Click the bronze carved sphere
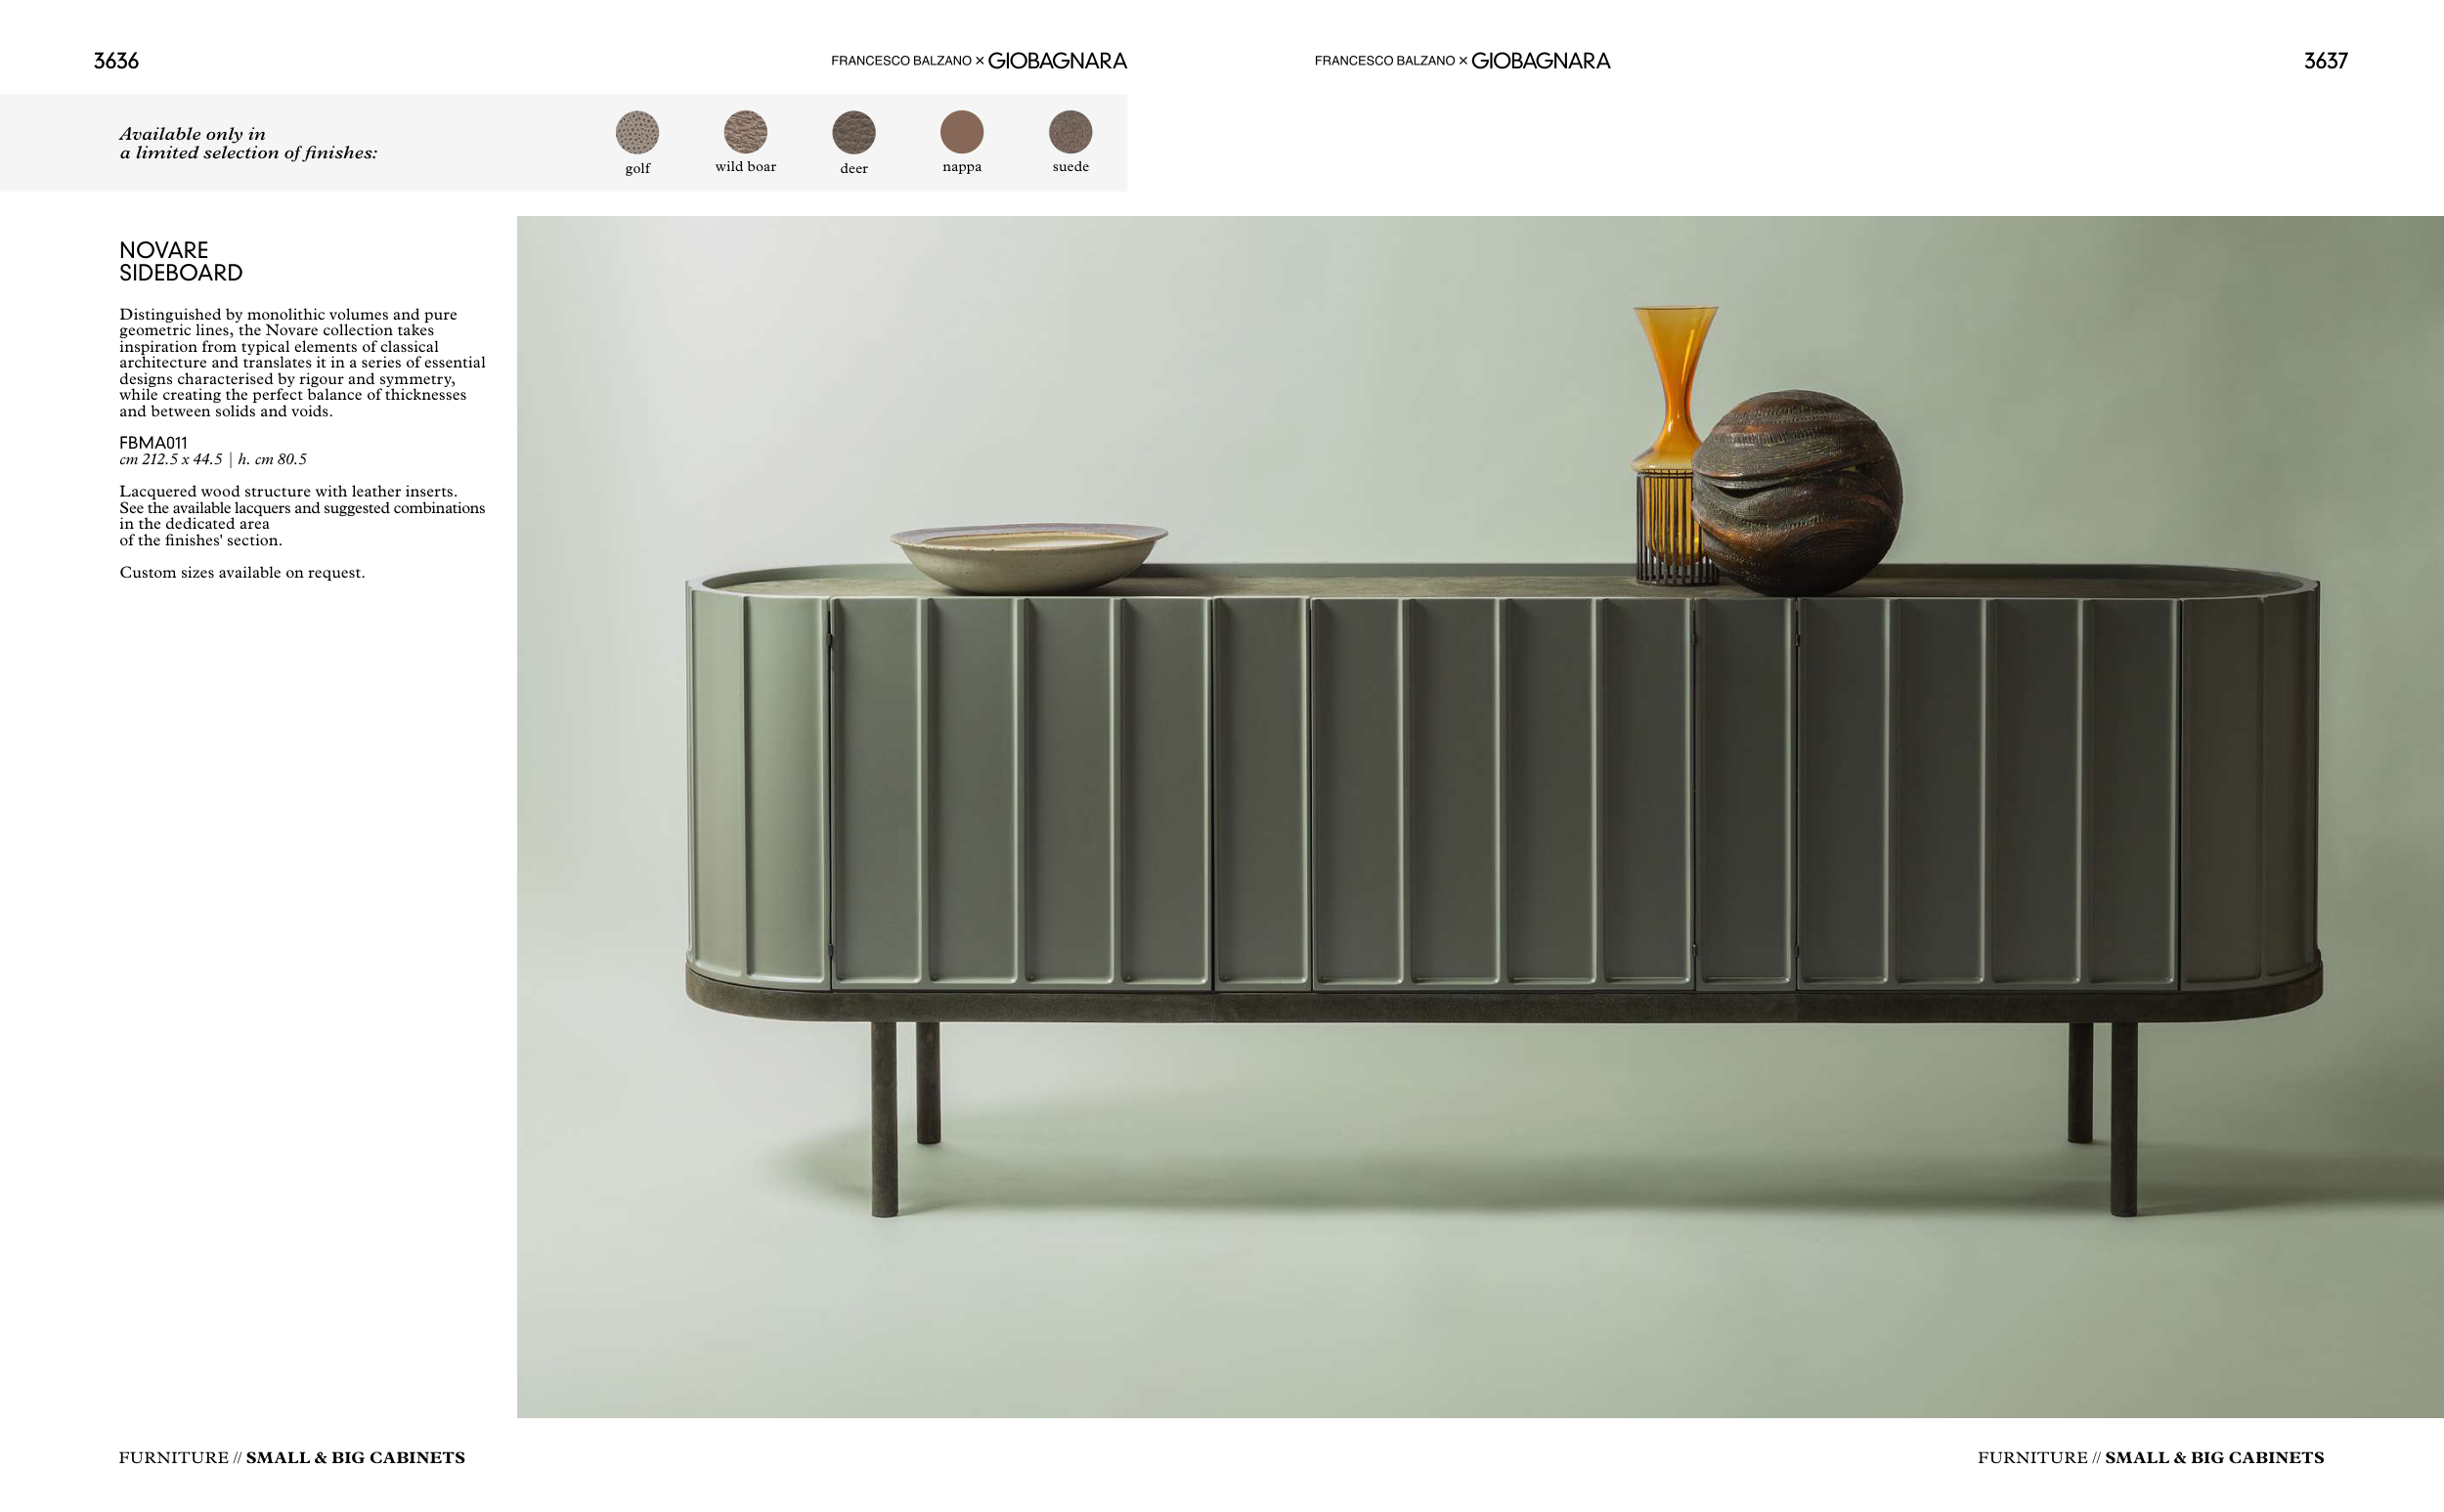Screen dimensions: 2444x1512 click(1796, 492)
